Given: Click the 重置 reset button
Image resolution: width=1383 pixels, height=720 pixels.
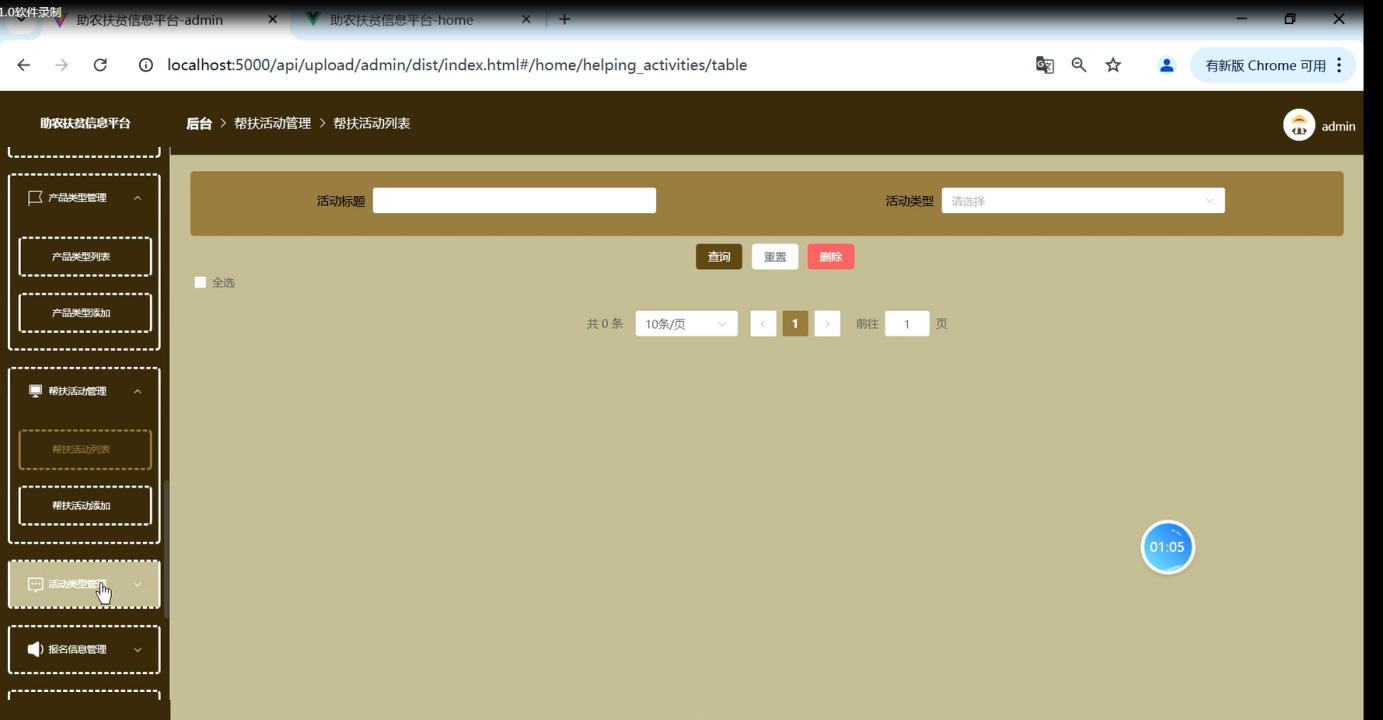Looking at the screenshot, I should 775,257.
